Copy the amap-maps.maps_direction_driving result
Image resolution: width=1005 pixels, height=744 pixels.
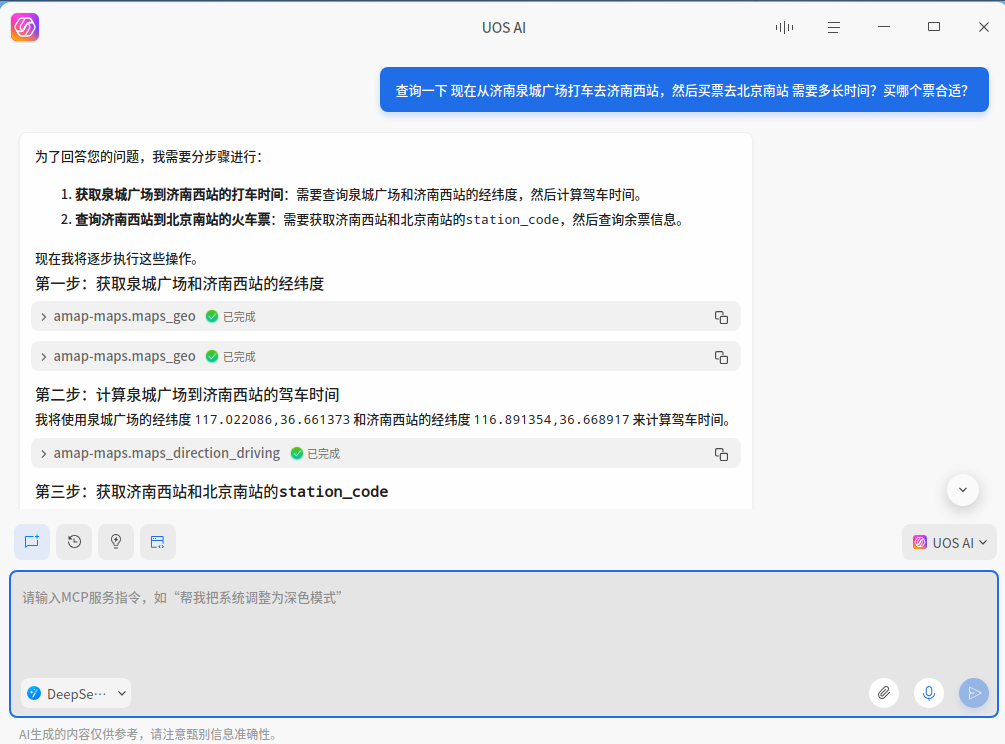pos(721,454)
